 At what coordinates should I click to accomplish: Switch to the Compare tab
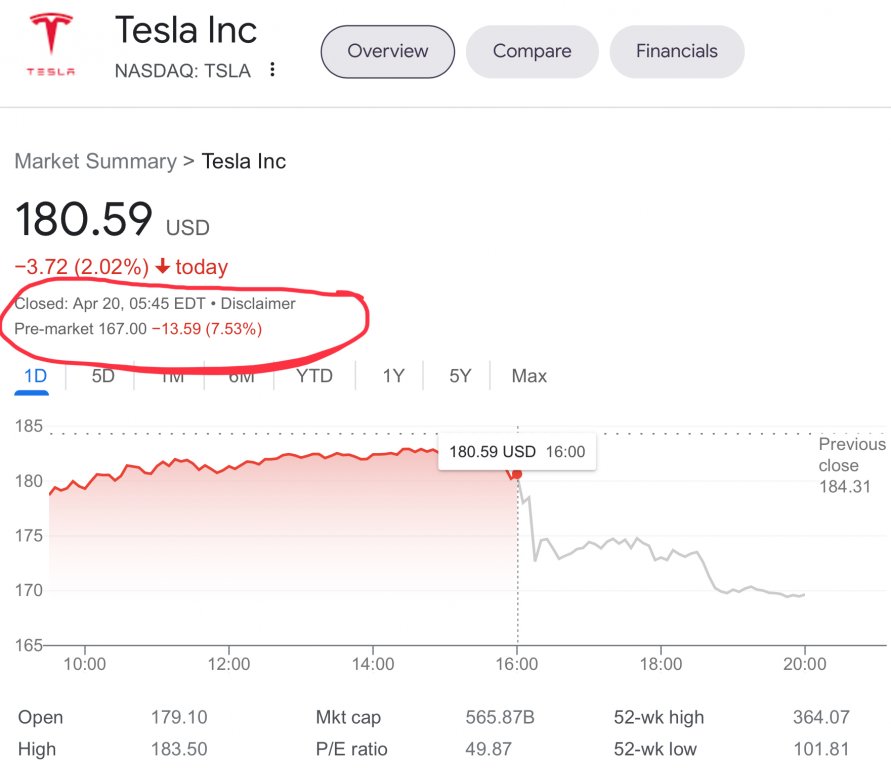532,51
